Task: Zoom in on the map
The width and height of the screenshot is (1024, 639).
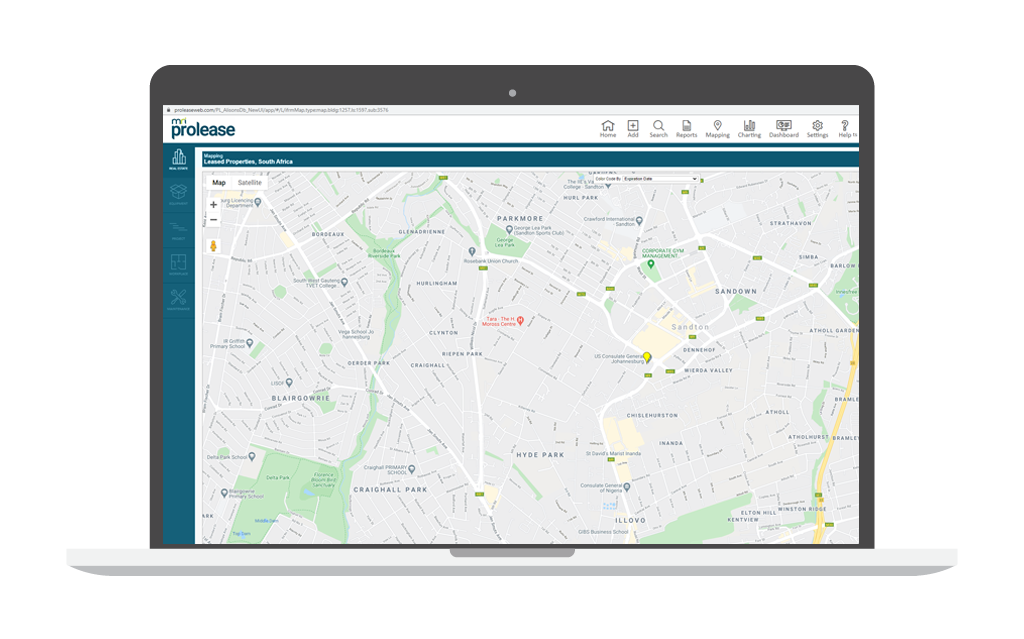Action: 214,205
